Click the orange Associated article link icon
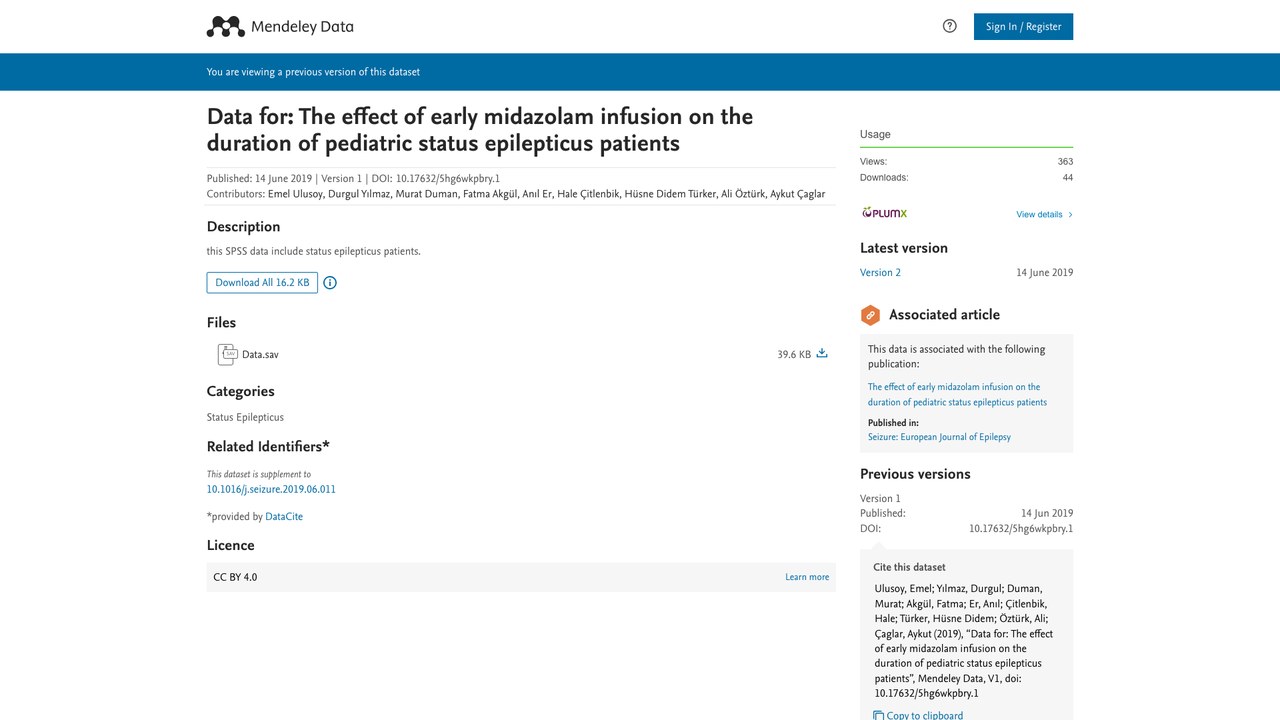 click(870, 315)
